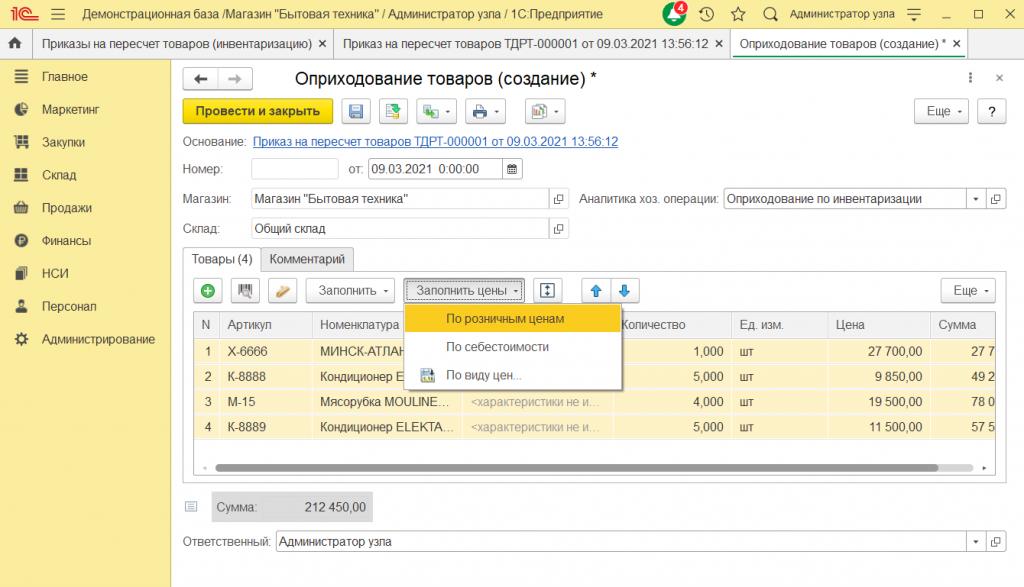Open barcode scanner search icon
The height and width of the screenshot is (587, 1024).
point(245,291)
